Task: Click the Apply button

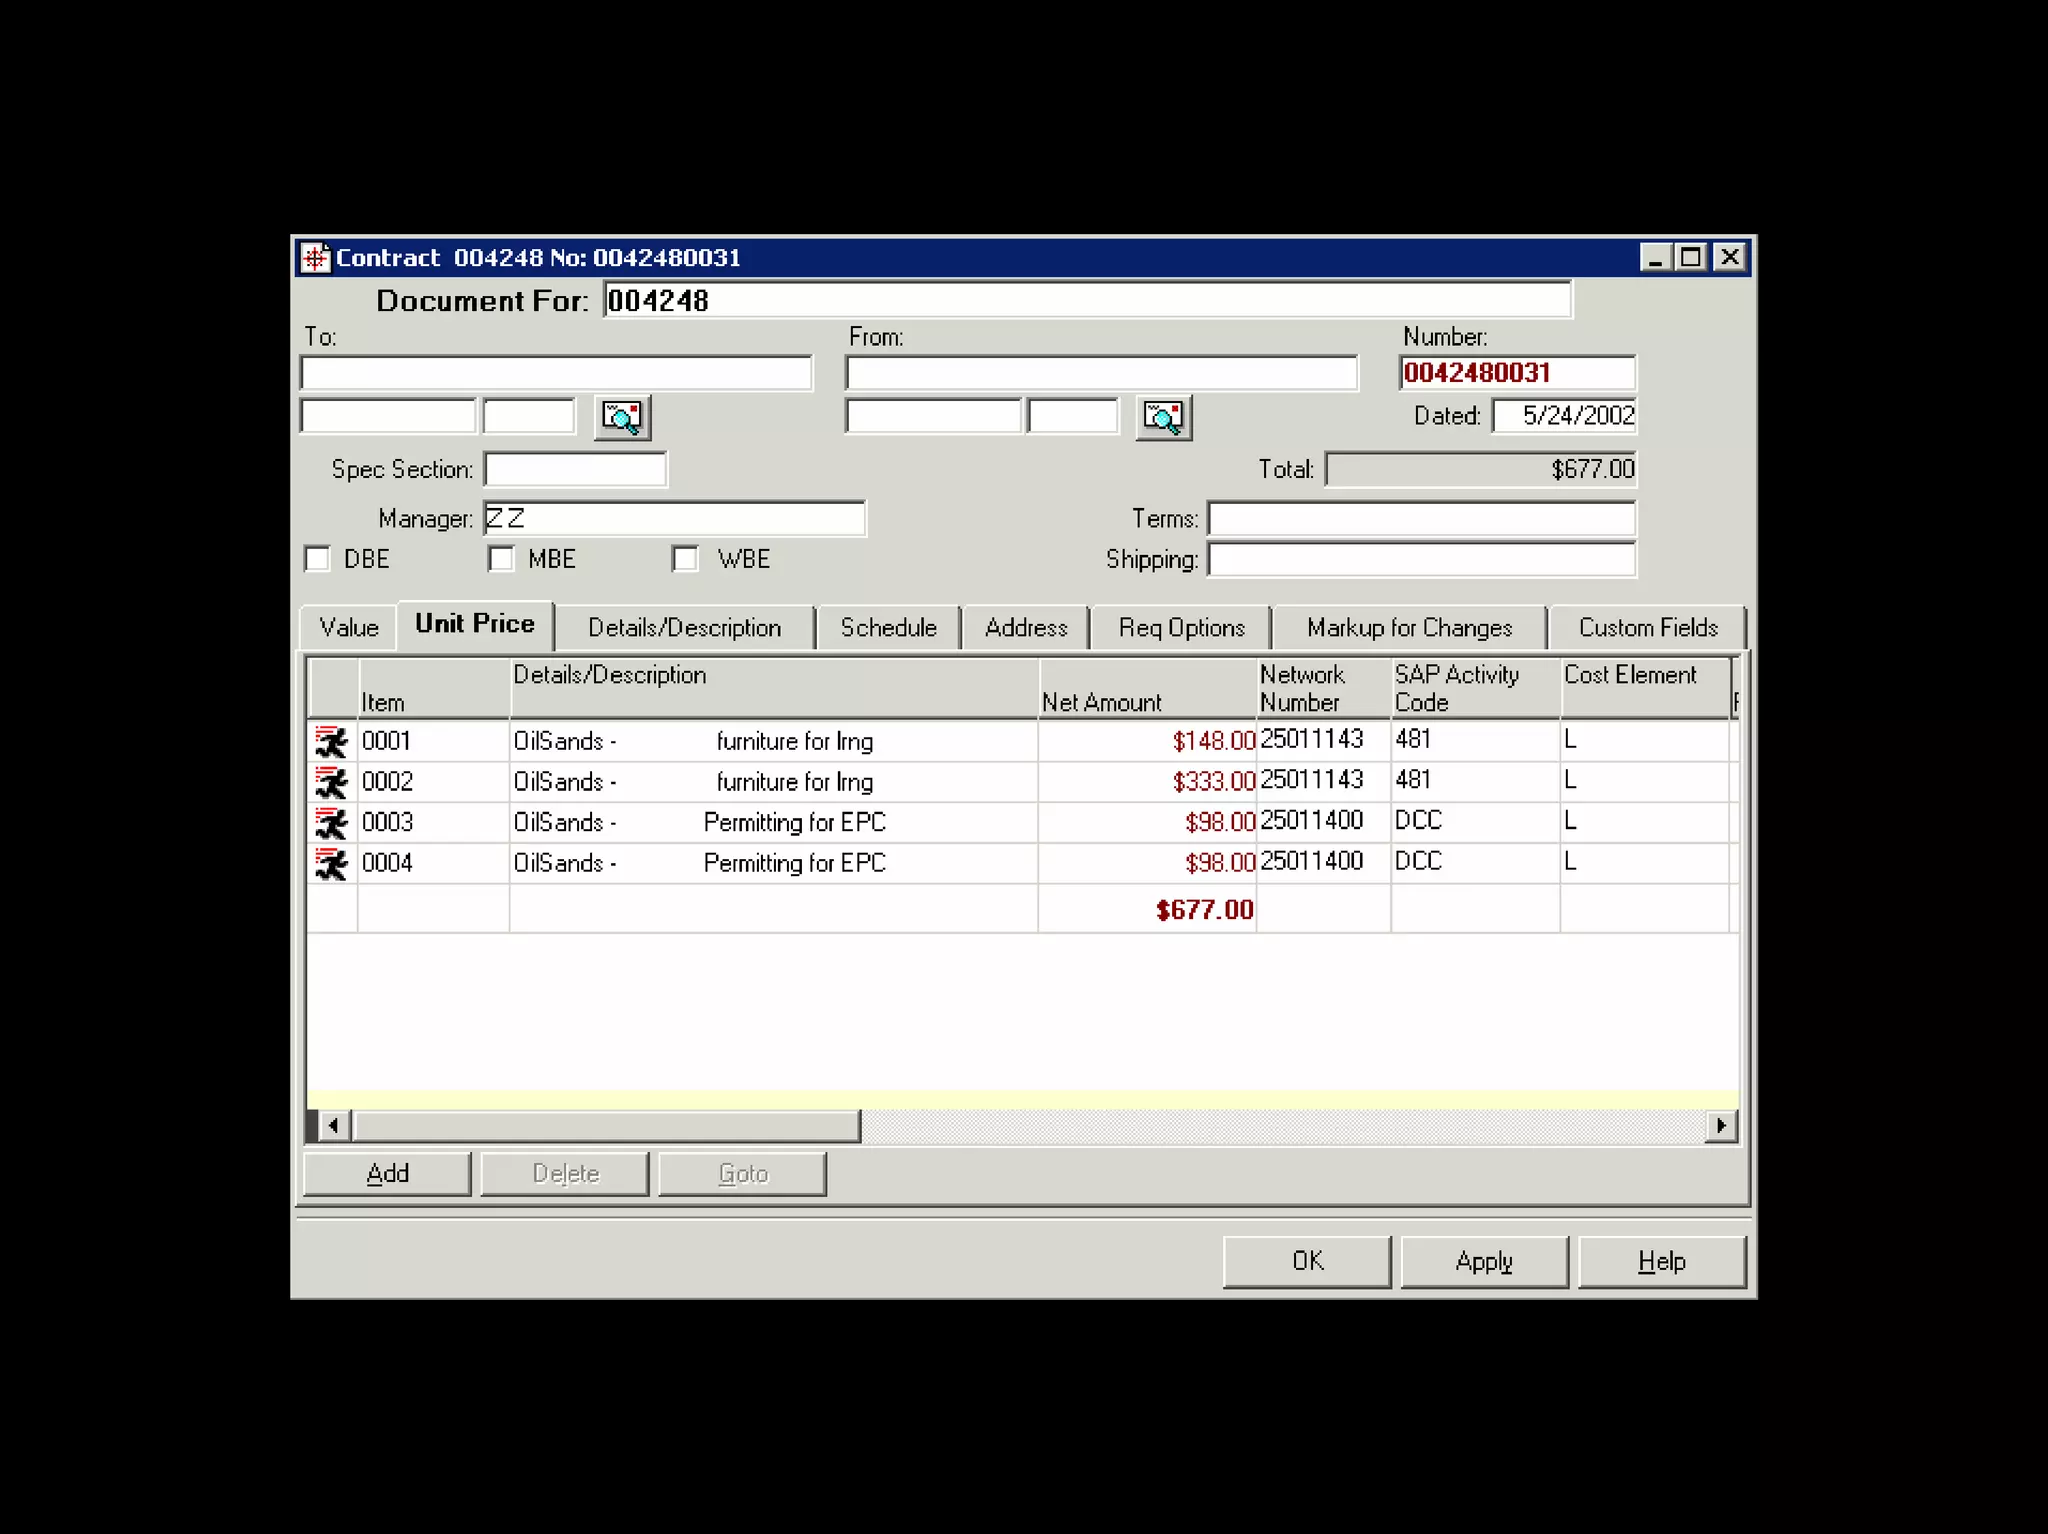Action: click(1484, 1261)
